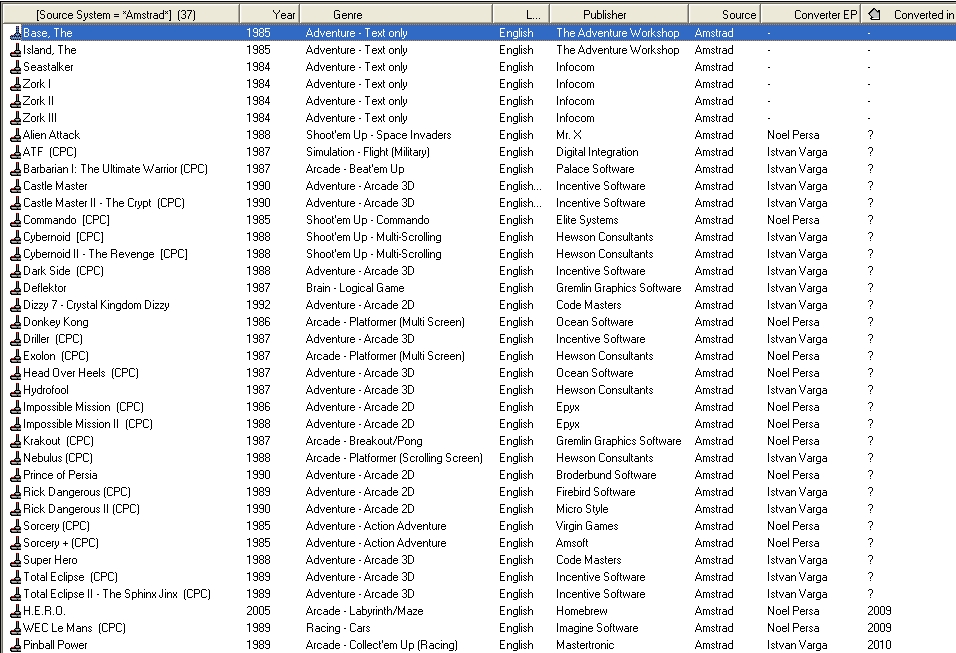Select Dizzy 7 - Crystal Kingdom Dizzy
This screenshot has width=956, height=653.
click(x=96, y=305)
